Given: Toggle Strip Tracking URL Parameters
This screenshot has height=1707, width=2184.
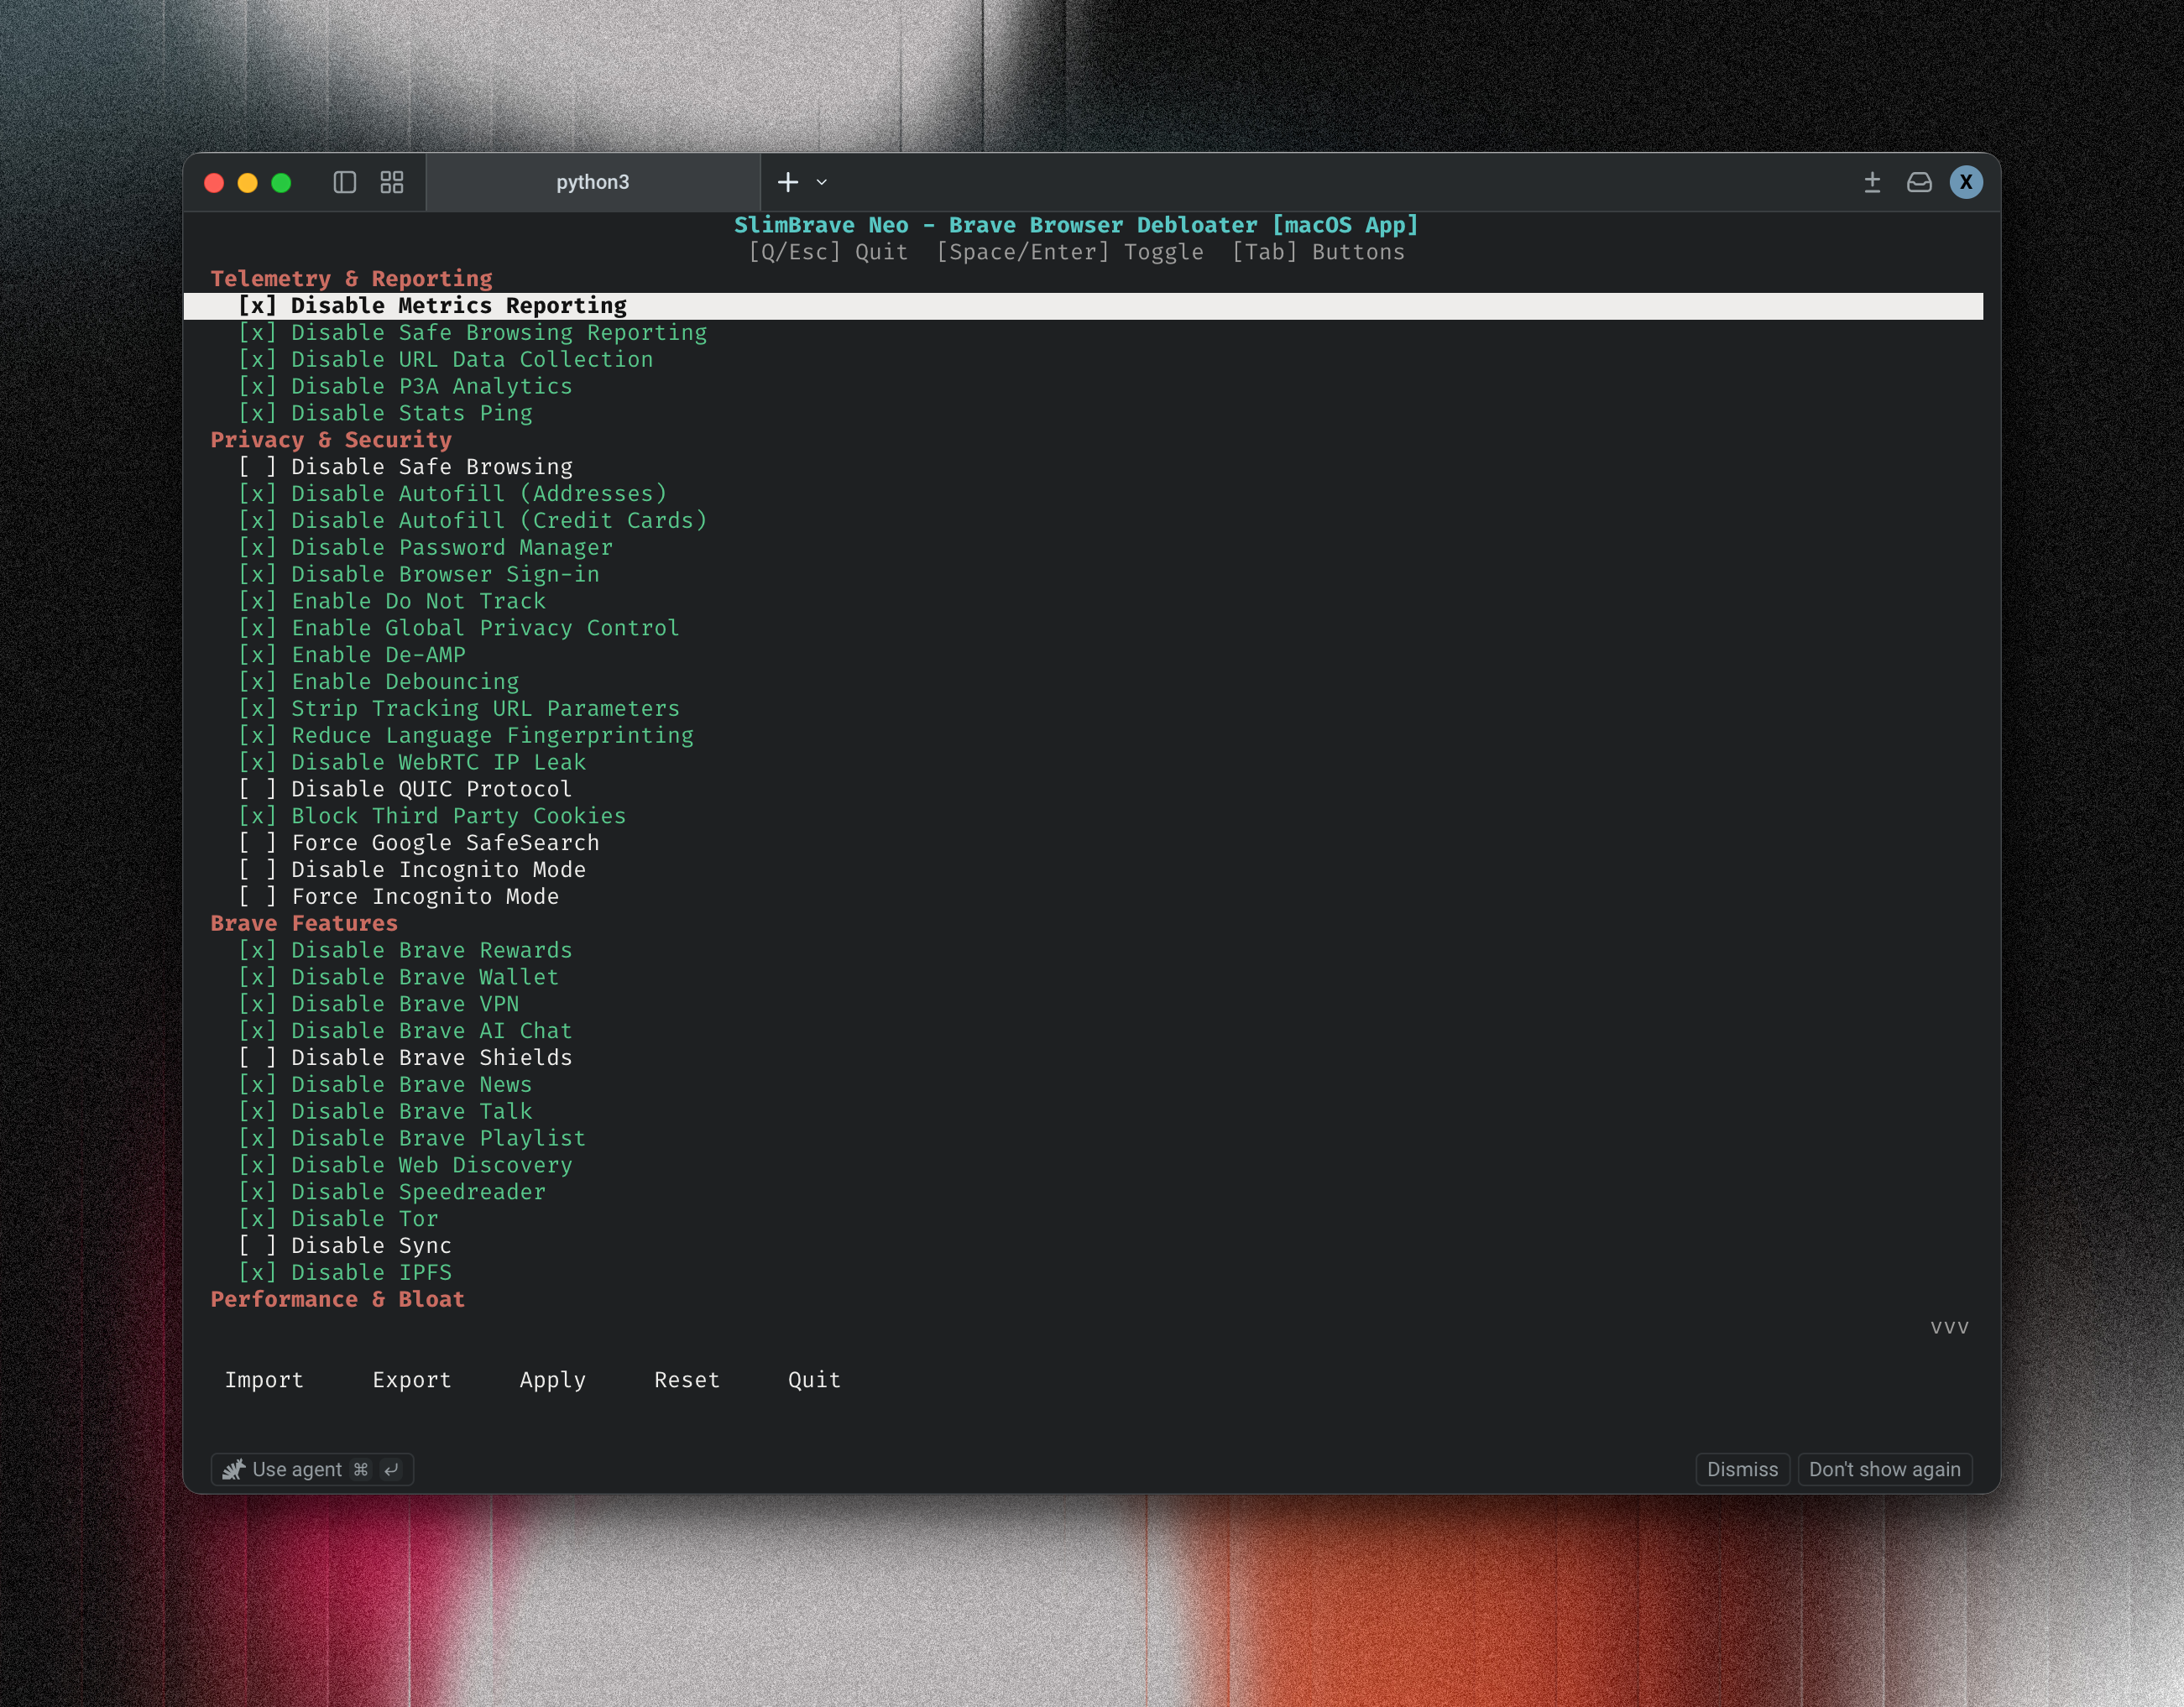Looking at the screenshot, I should click(459, 709).
